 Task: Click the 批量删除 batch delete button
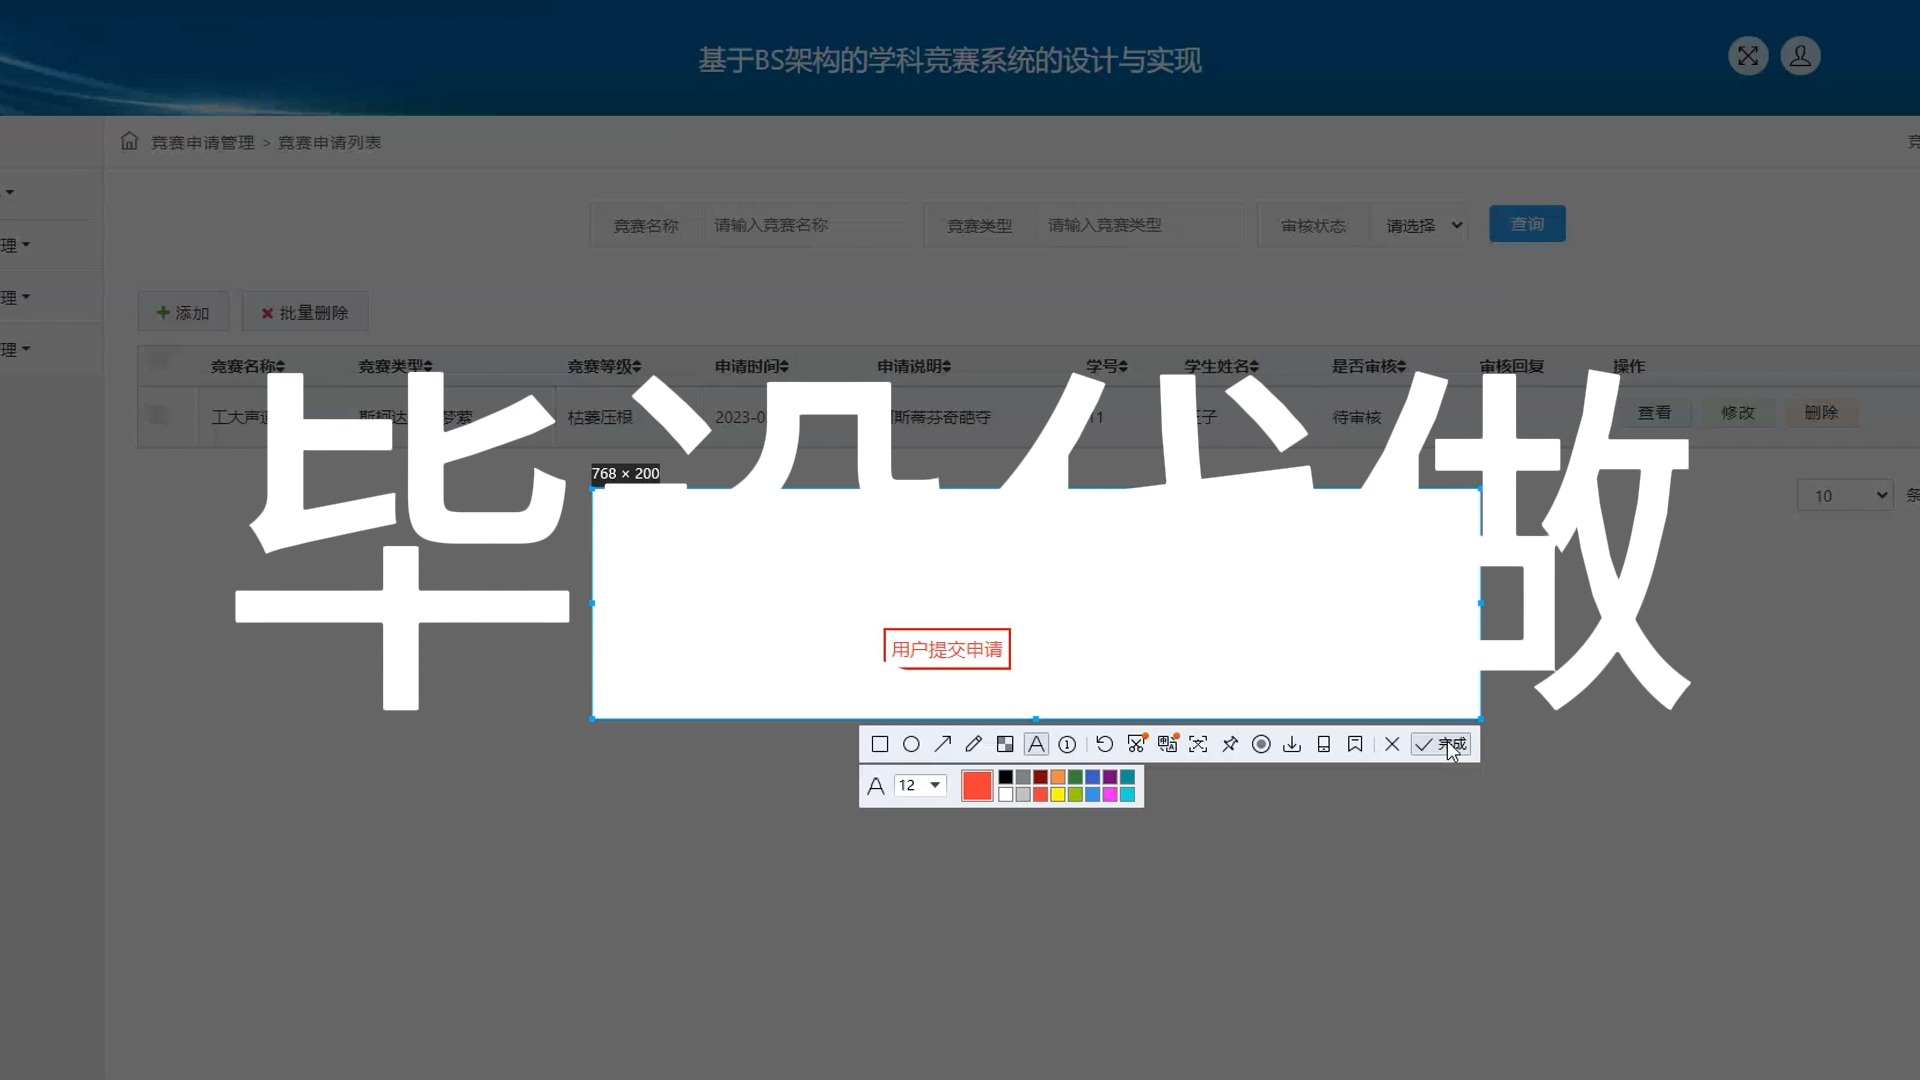click(305, 313)
